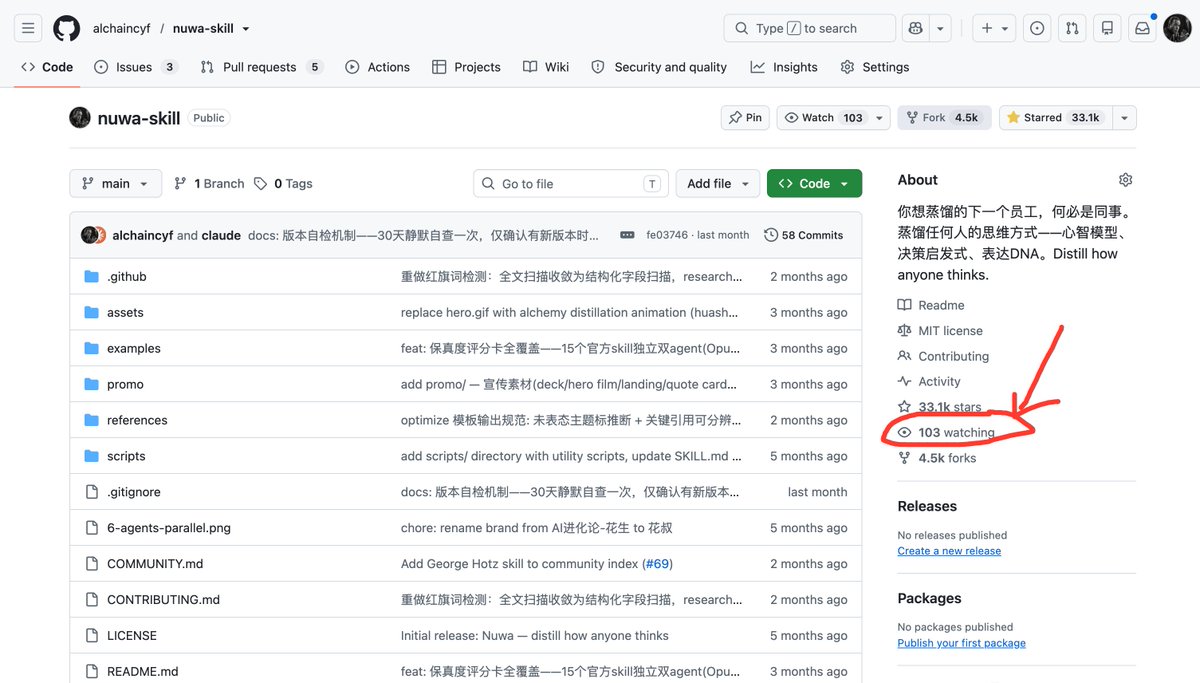Click the .gitignore file icon
Screen dimensions: 1200x683
(91, 492)
